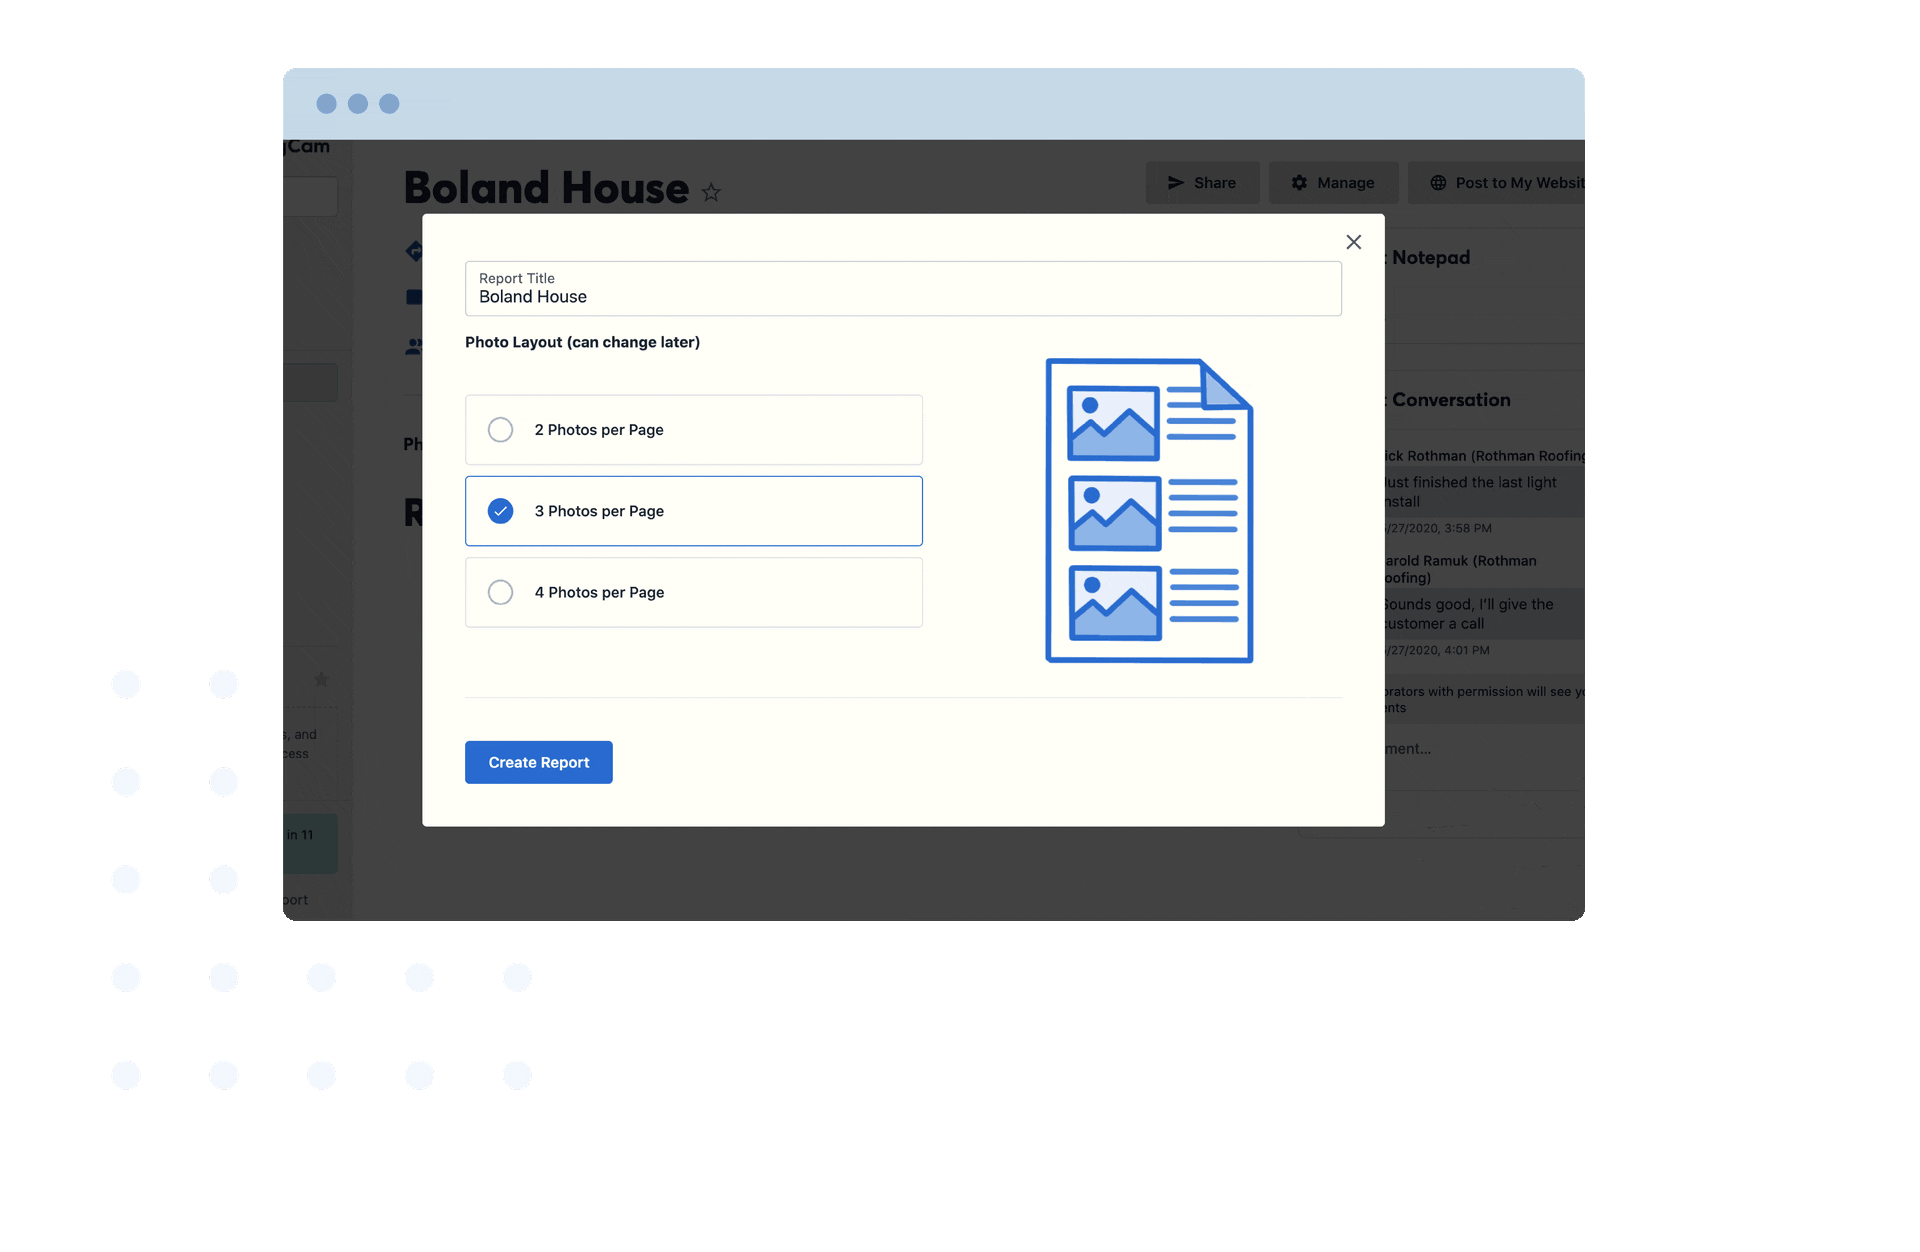The image size is (1920, 1252).
Task: Click the layout preview document illustration
Action: click(1148, 510)
